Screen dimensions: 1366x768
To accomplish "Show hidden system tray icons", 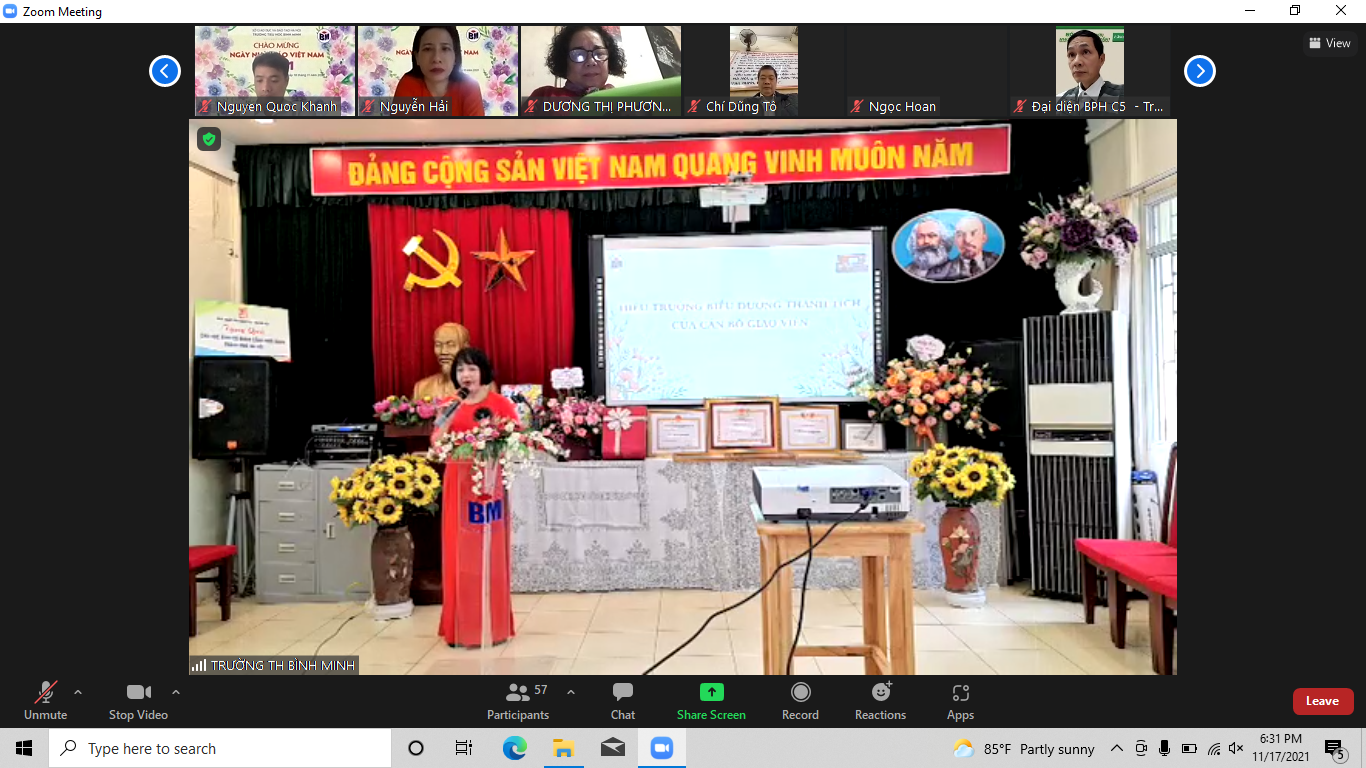I will point(1117,748).
